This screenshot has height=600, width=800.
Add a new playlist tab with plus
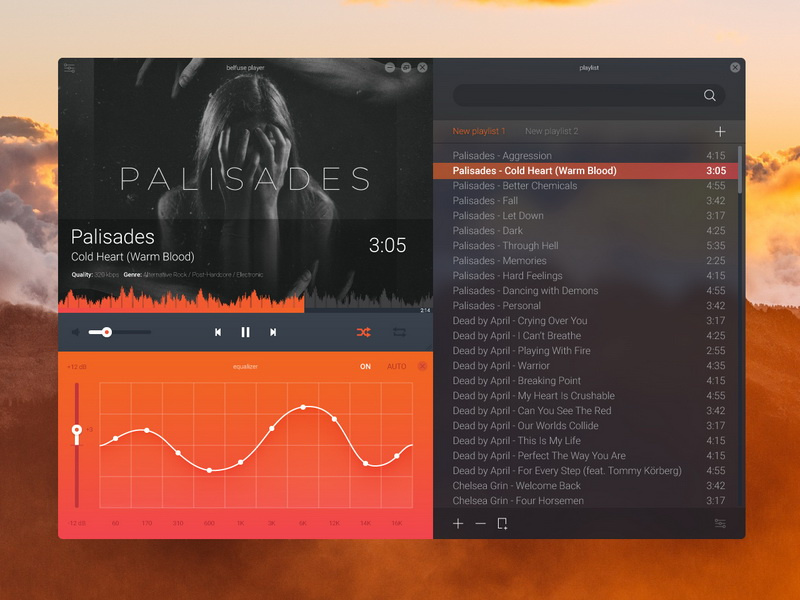720,132
